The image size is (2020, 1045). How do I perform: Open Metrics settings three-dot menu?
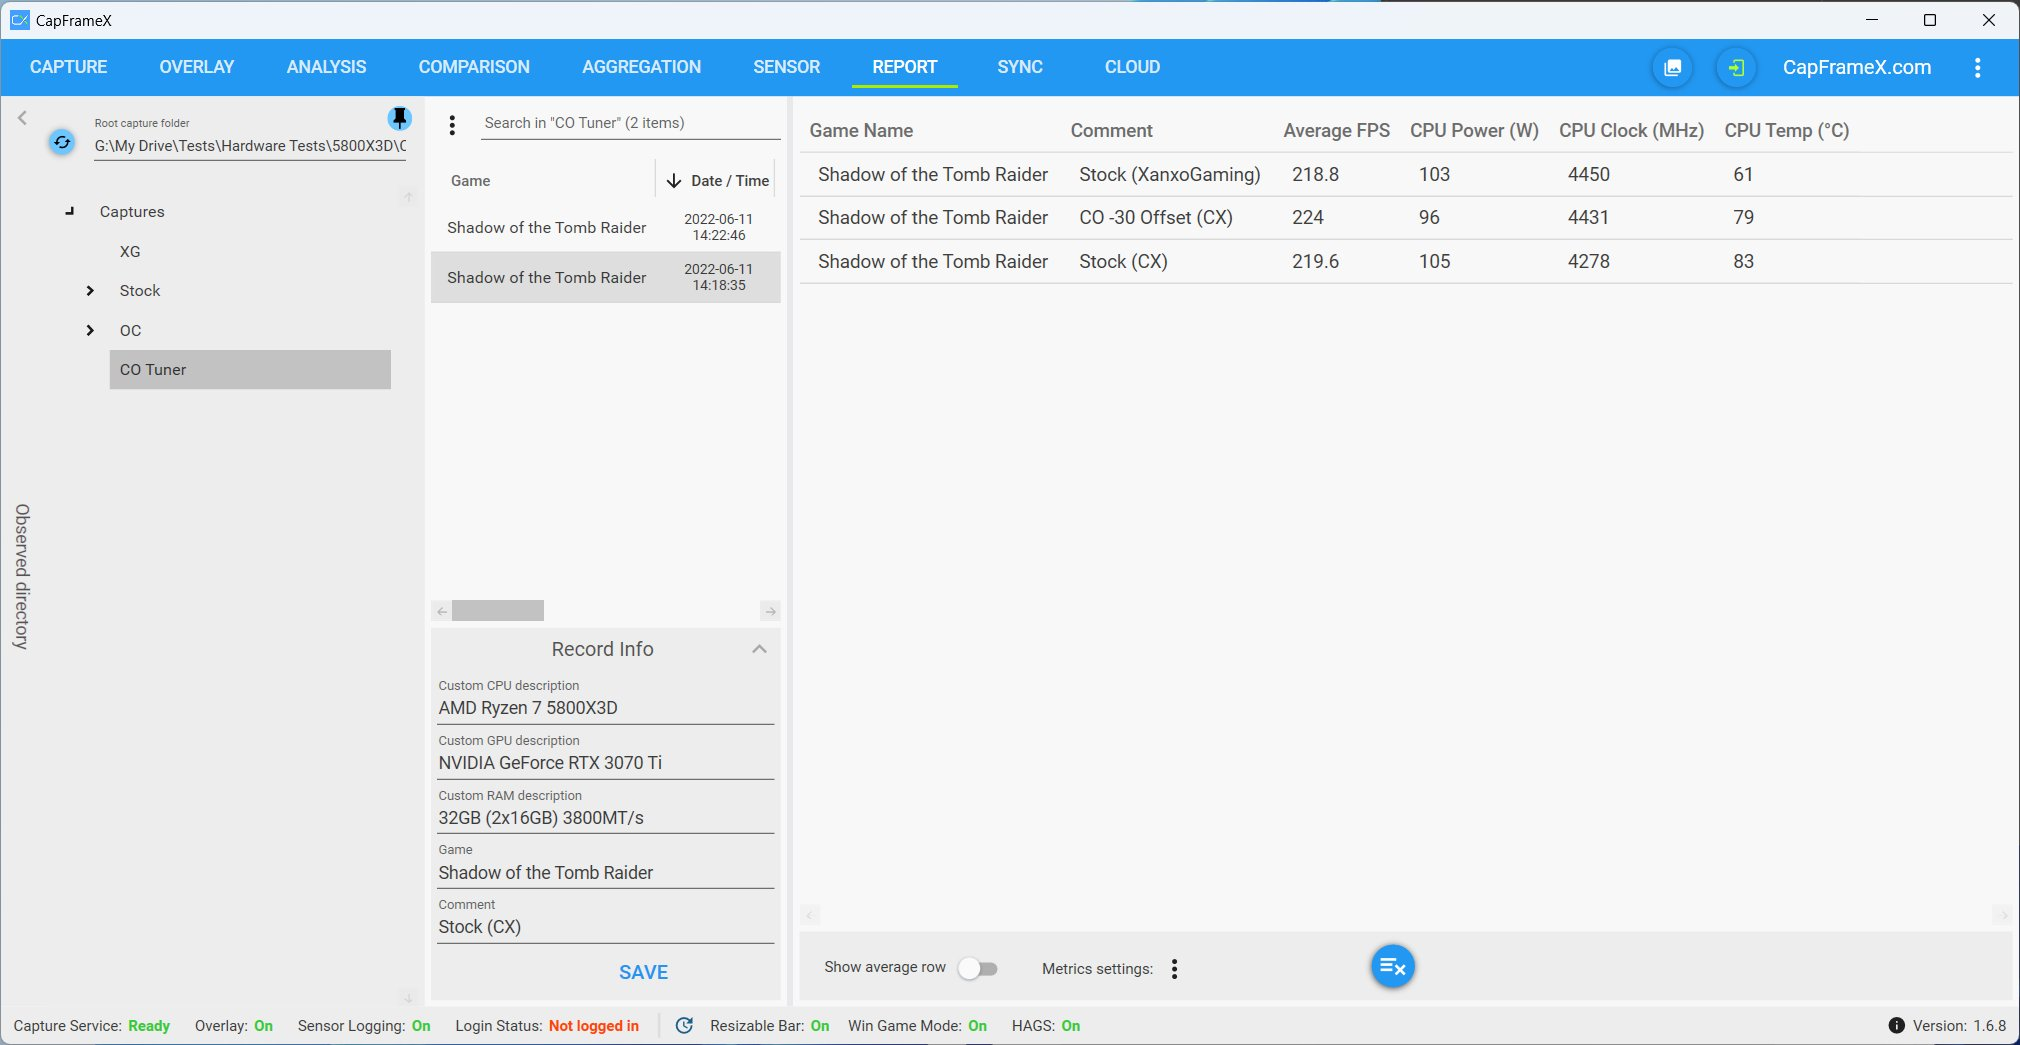(x=1174, y=969)
